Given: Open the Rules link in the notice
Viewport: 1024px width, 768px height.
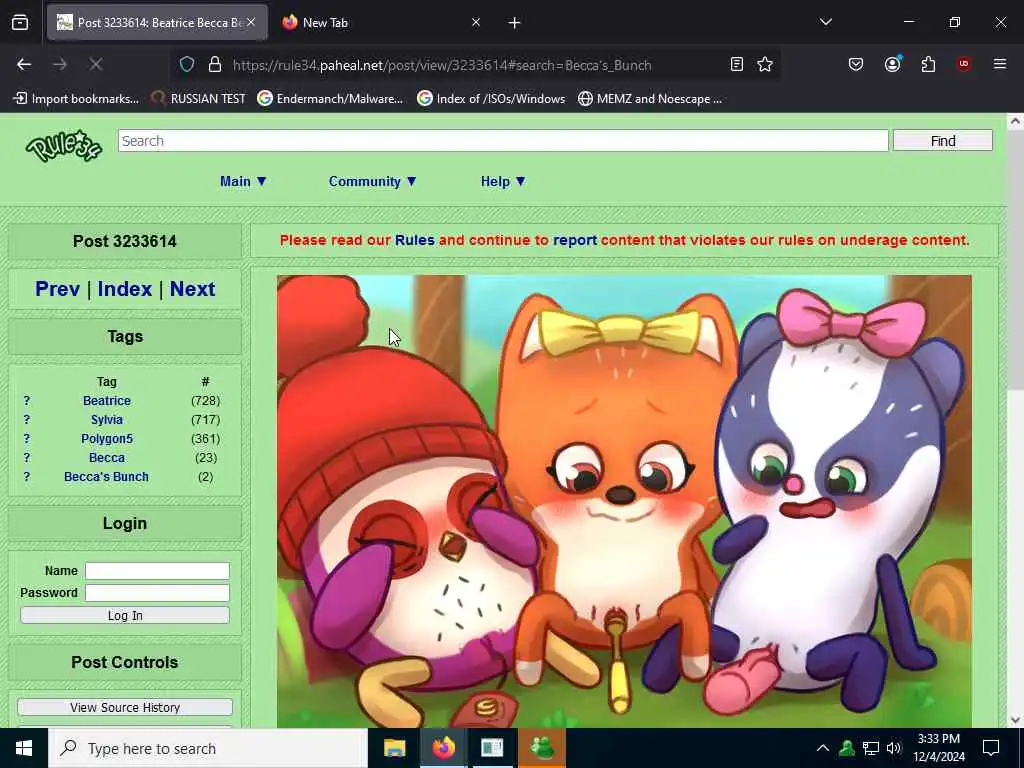Looking at the screenshot, I should click(415, 240).
